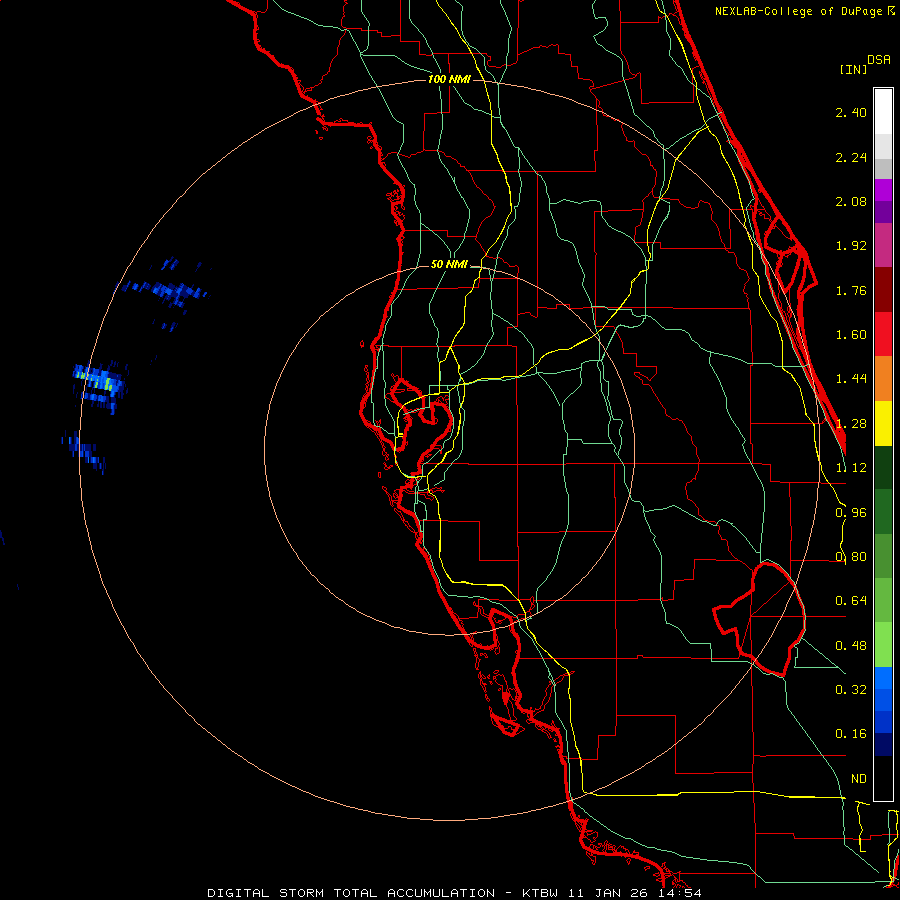Pick the navy swatch just above ND
Viewport: 900px width, 900px height.
coord(883,744)
